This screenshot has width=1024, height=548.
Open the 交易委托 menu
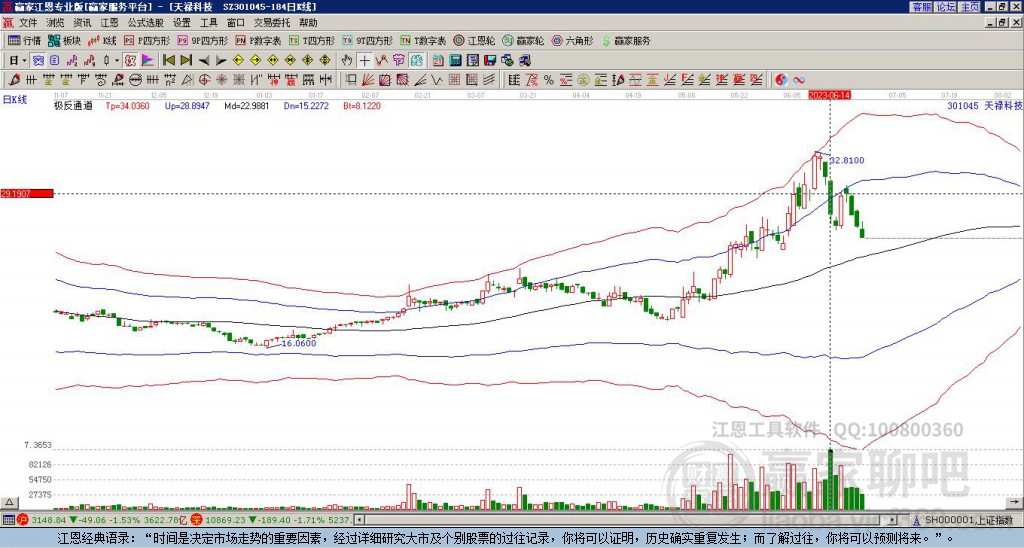tap(272, 23)
